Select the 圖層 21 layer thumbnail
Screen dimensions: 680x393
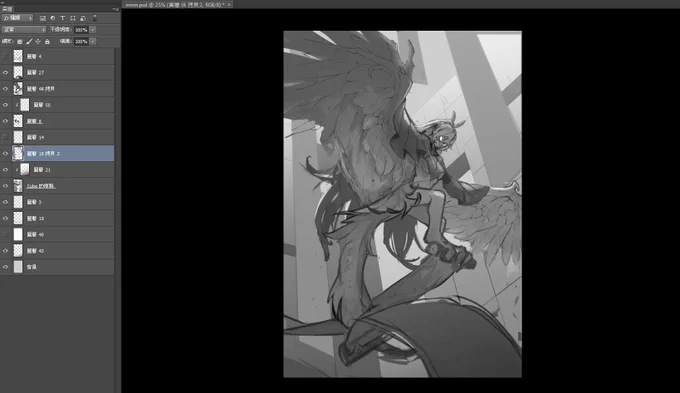[25, 170]
